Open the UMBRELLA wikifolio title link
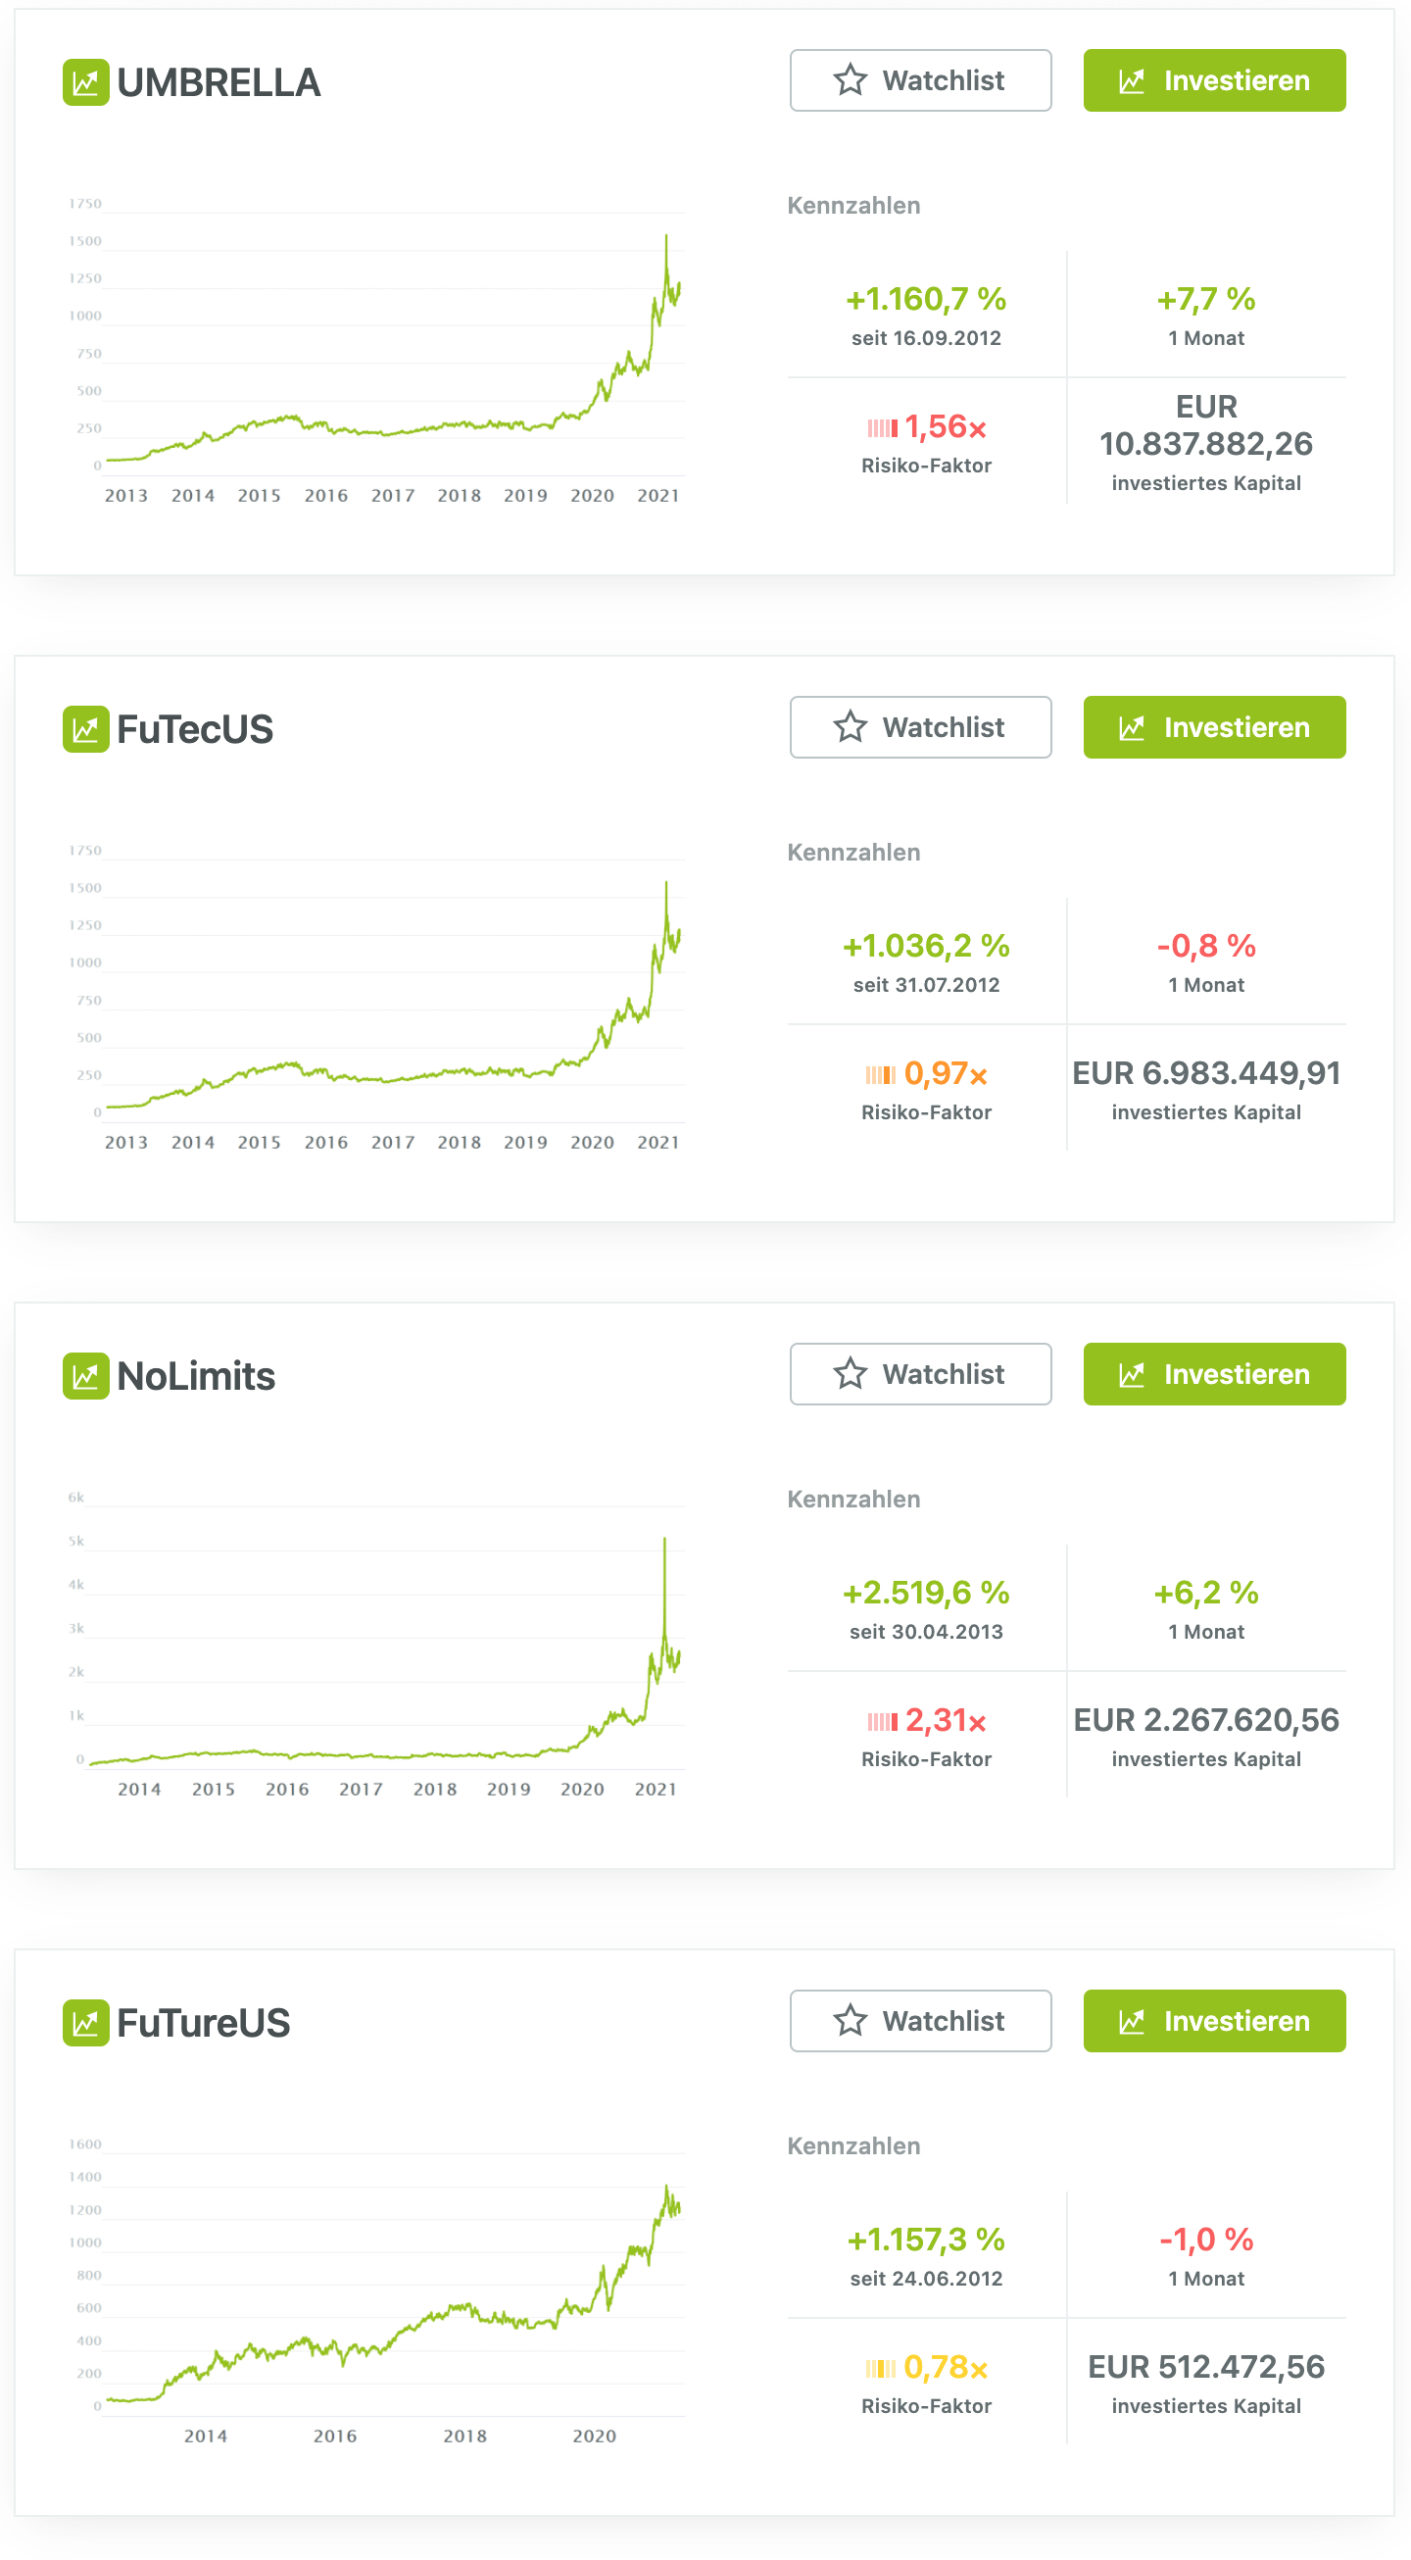The height and width of the screenshot is (2560, 1411). [x=218, y=83]
